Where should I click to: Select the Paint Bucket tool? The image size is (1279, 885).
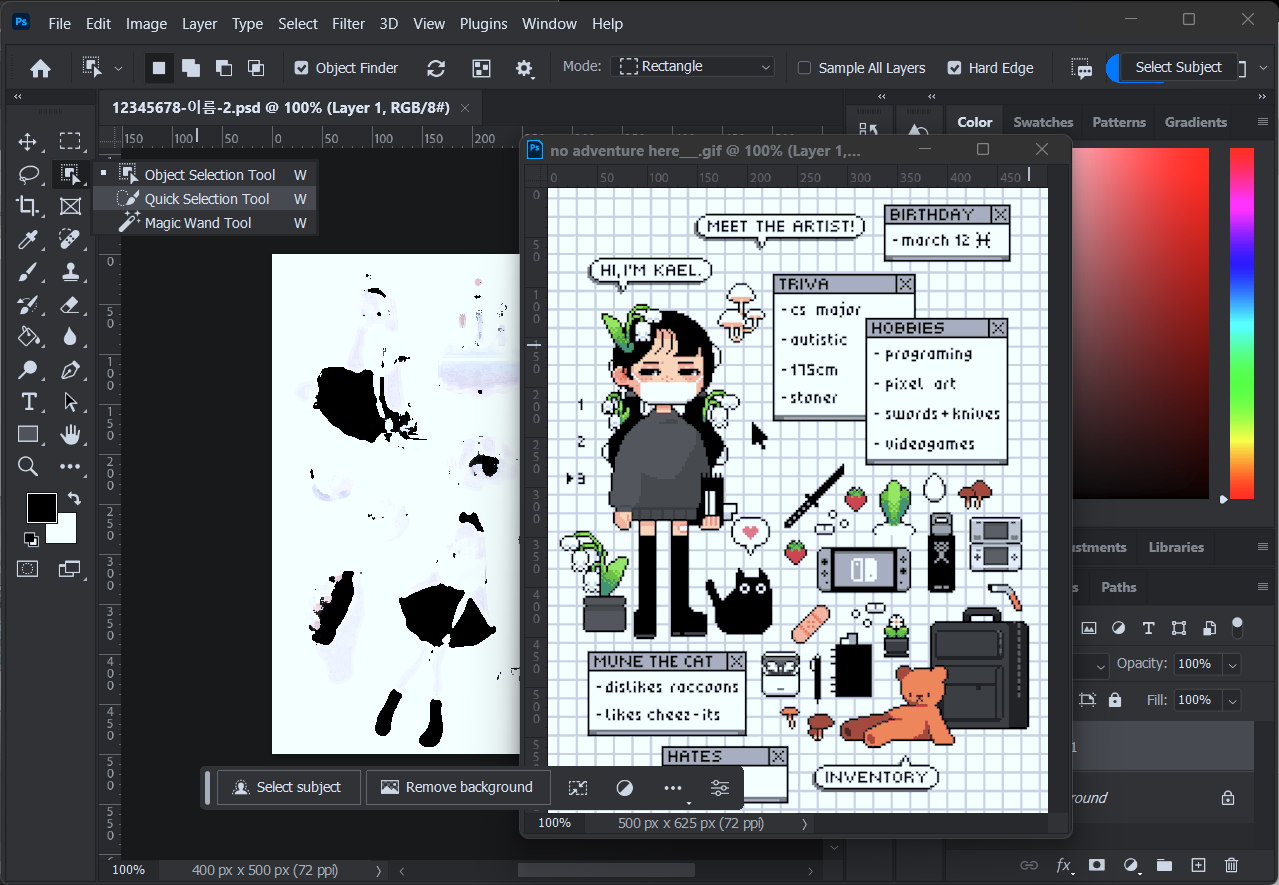(28, 337)
